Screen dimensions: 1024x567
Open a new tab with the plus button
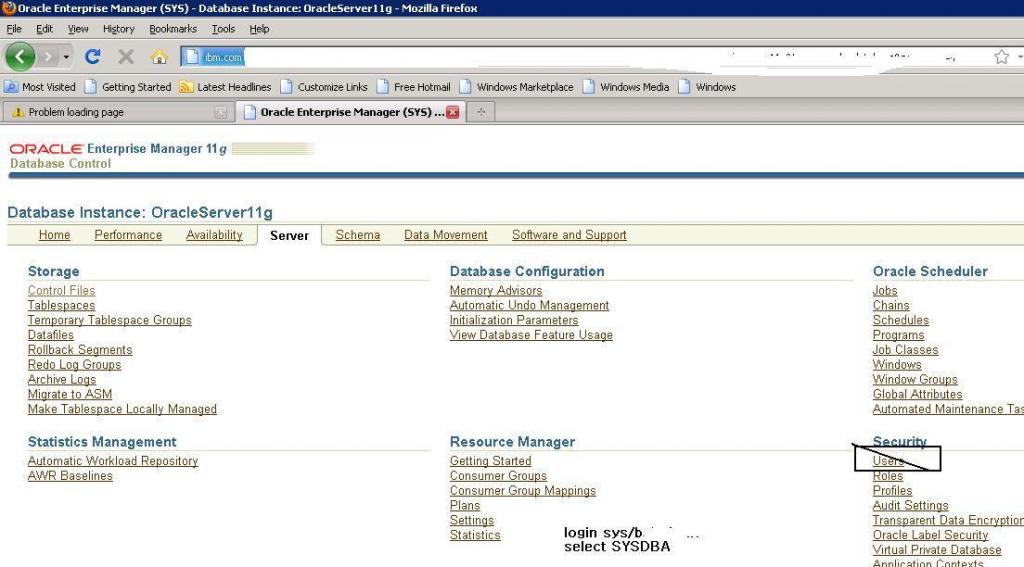481,112
